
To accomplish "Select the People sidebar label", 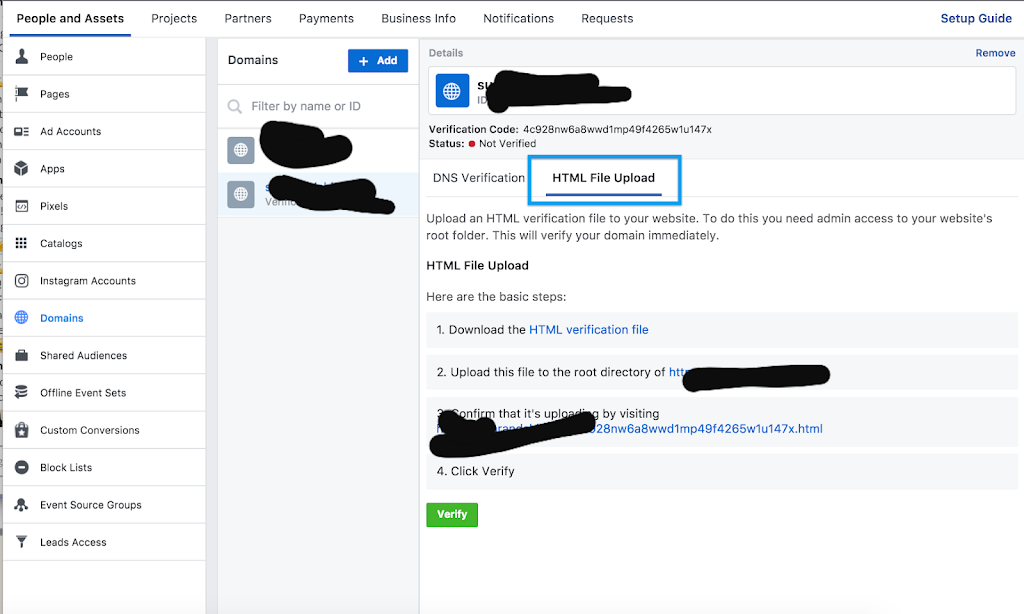I will (56, 57).
